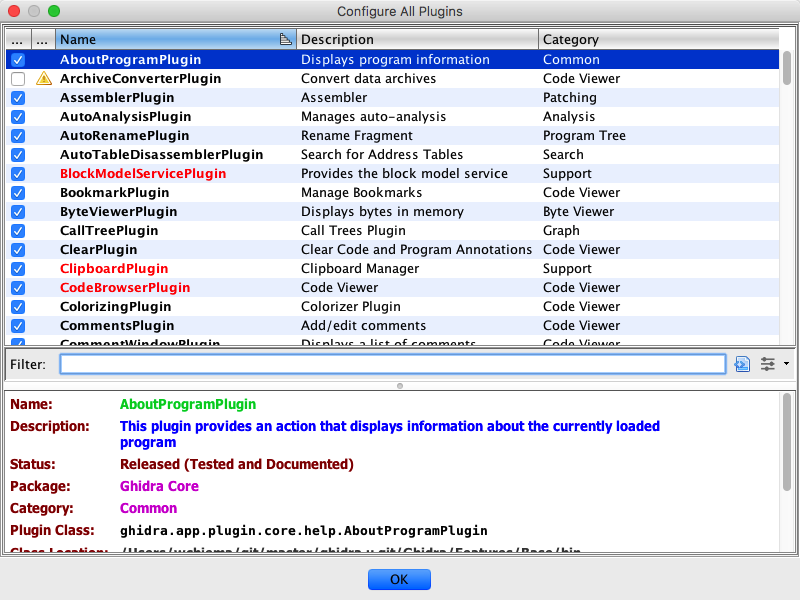Click the splitter handle below the Filter bar

click(400, 385)
